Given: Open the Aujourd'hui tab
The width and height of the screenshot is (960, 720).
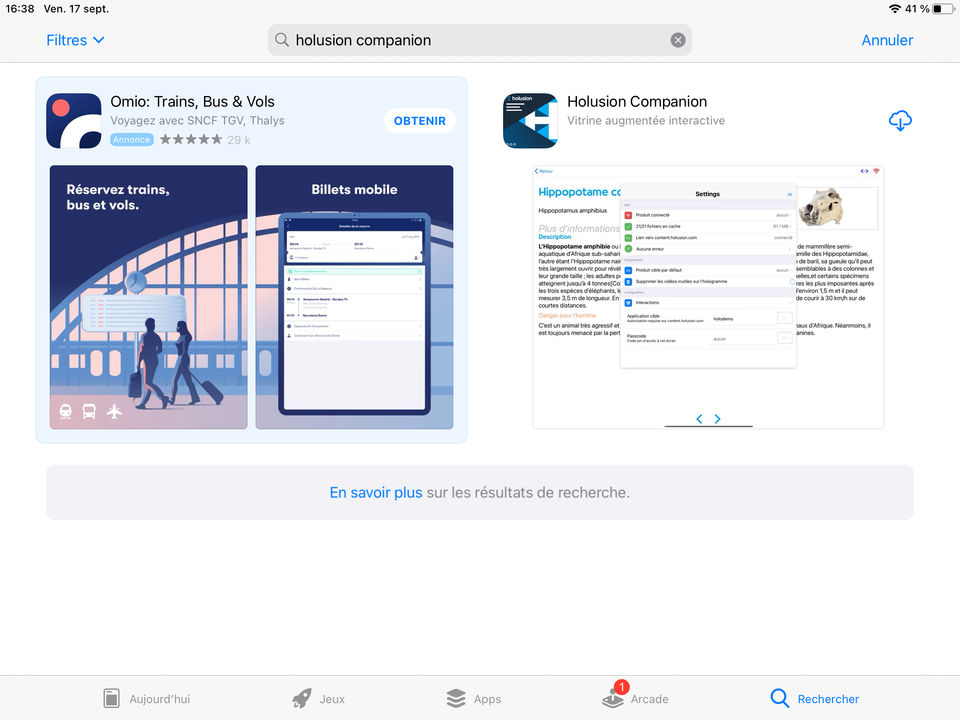Looking at the screenshot, I should pos(147,698).
